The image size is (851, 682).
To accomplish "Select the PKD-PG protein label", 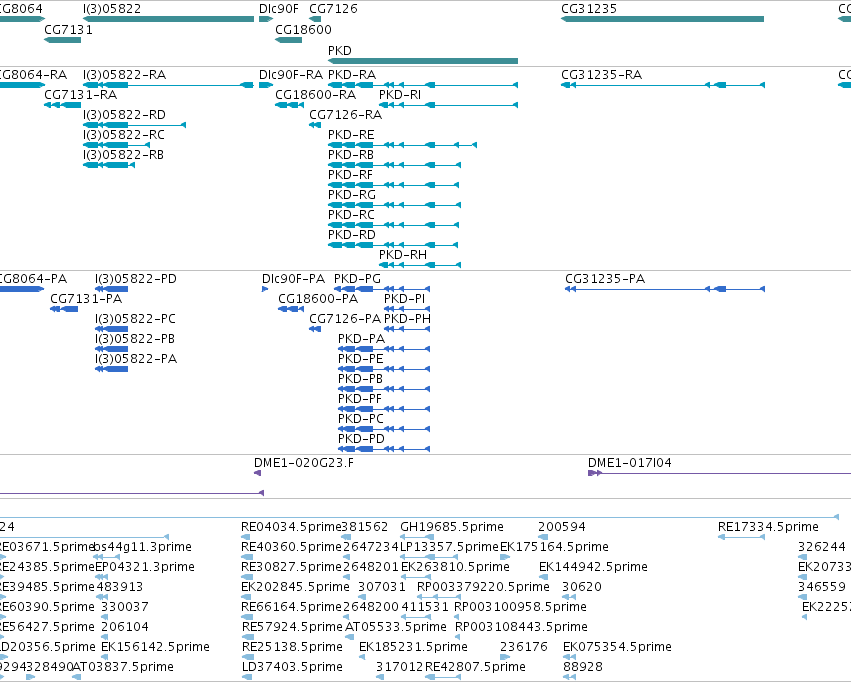I will pos(358,278).
